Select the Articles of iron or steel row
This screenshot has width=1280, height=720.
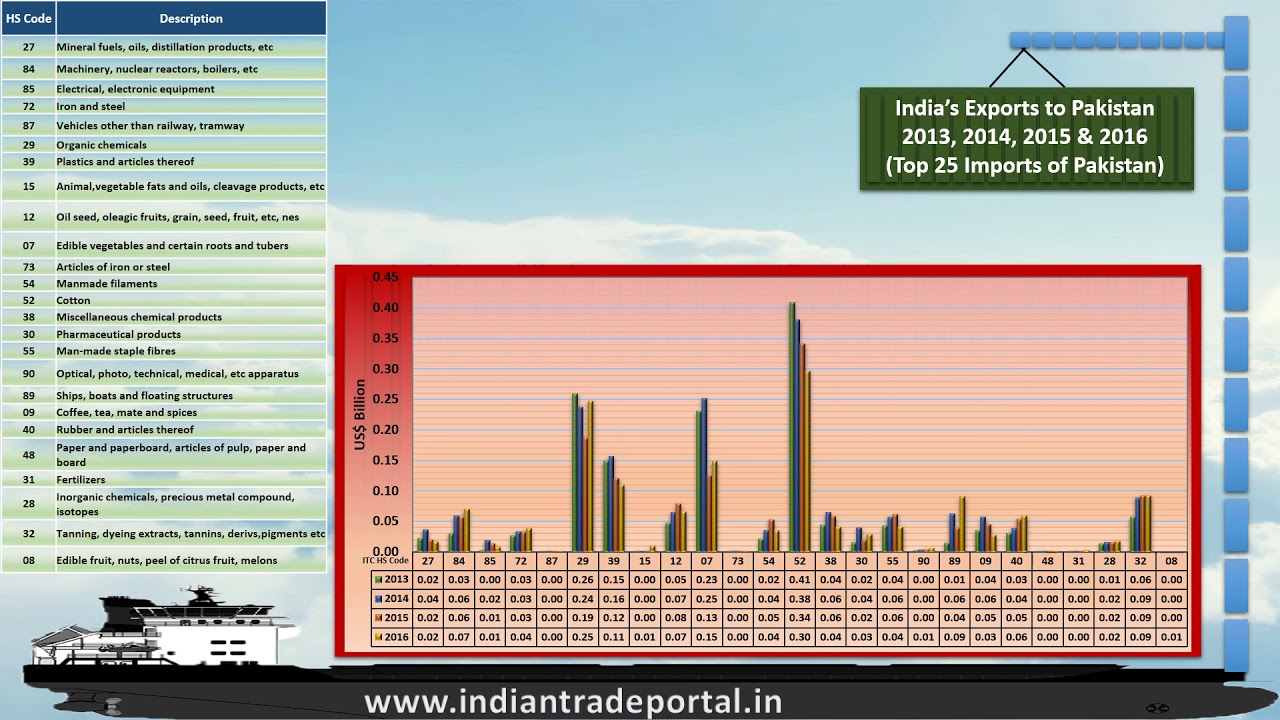click(164, 267)
